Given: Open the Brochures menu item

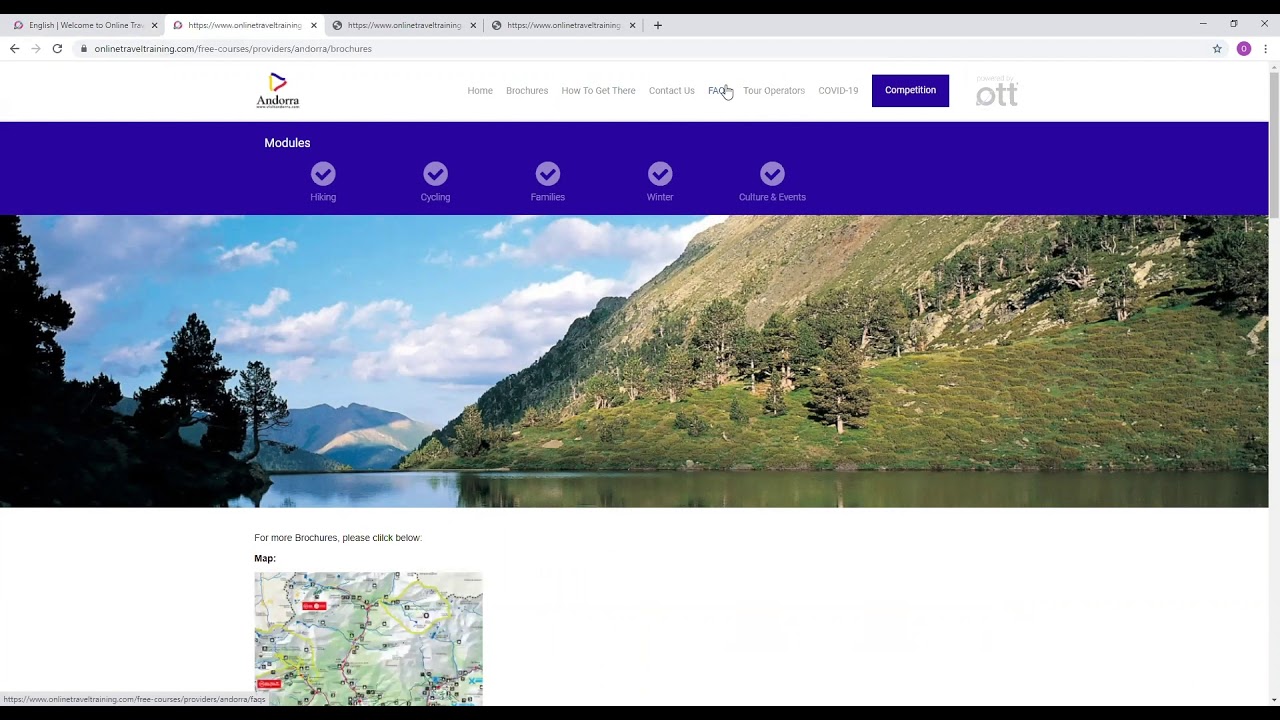Looking at the screenshot, I should [527, 90].
